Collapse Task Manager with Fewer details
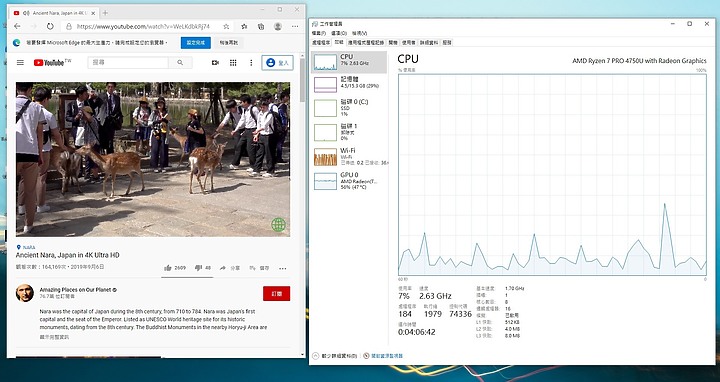 pos(335,356)
